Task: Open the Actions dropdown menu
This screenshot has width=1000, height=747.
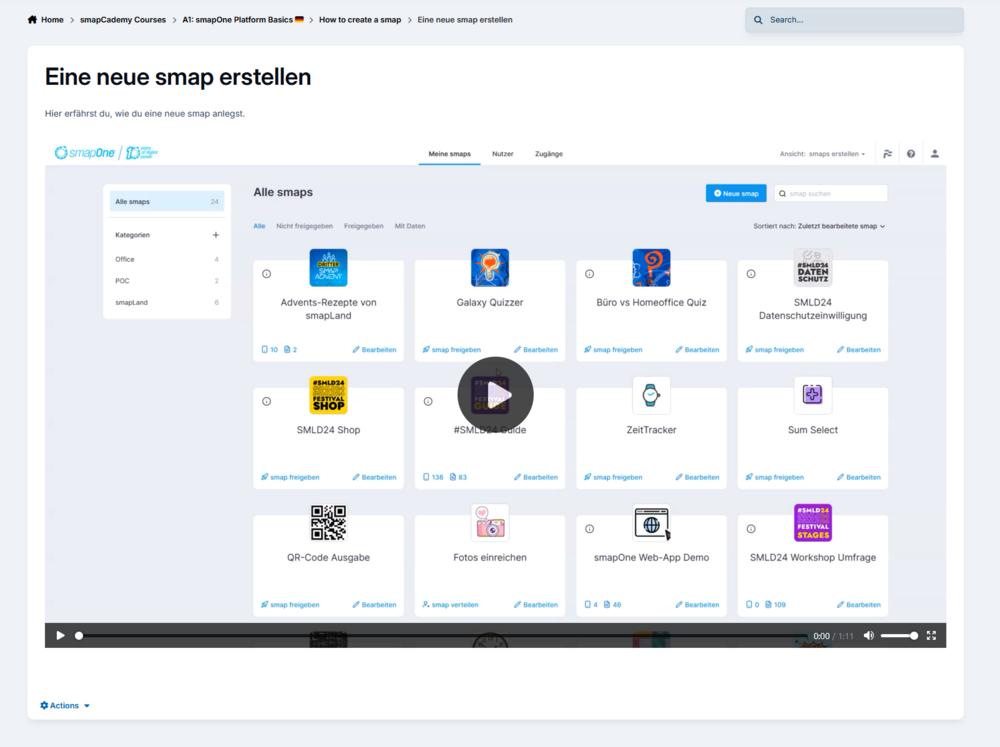Action: (x=65, y=706)
